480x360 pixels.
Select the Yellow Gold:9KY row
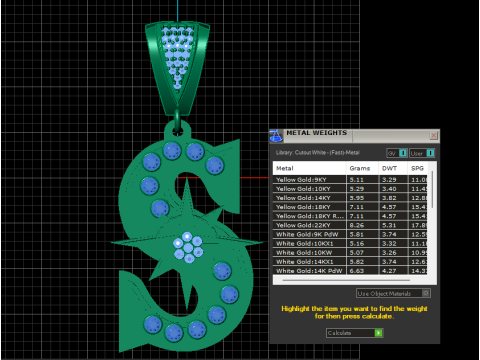(x=350, y=180)
